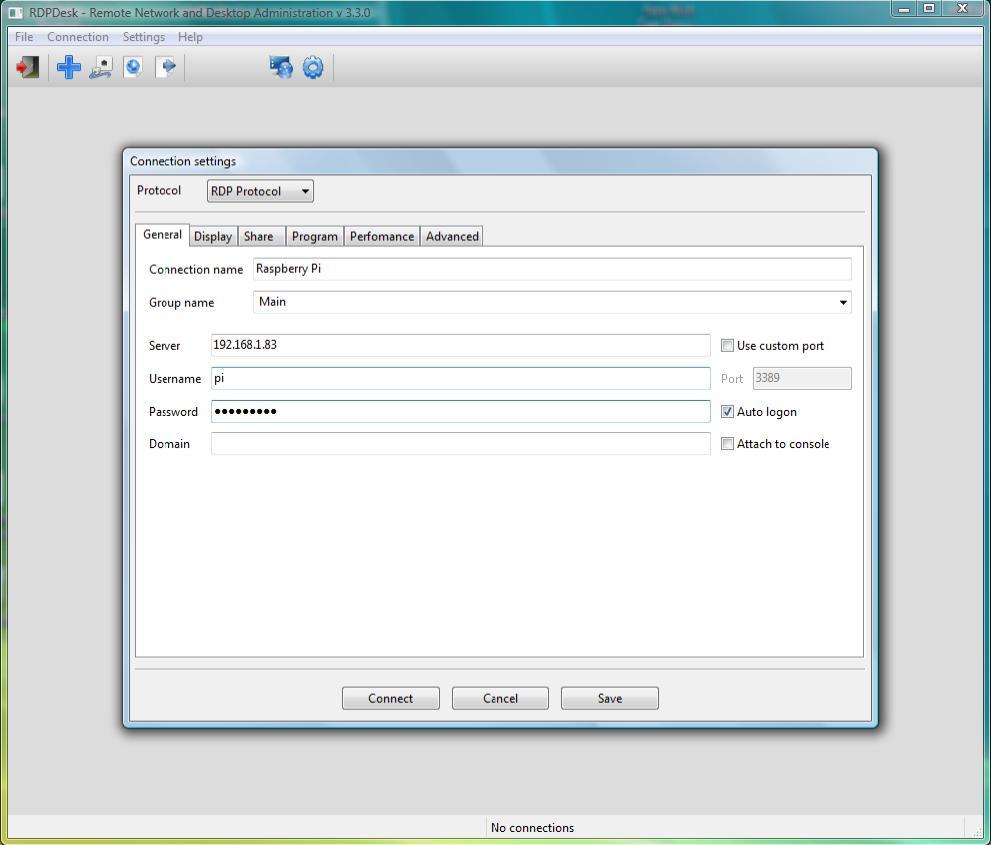Select the edit connection toolbar icon
This screenshot has width=991, height=845.
(x=100, y=67)
